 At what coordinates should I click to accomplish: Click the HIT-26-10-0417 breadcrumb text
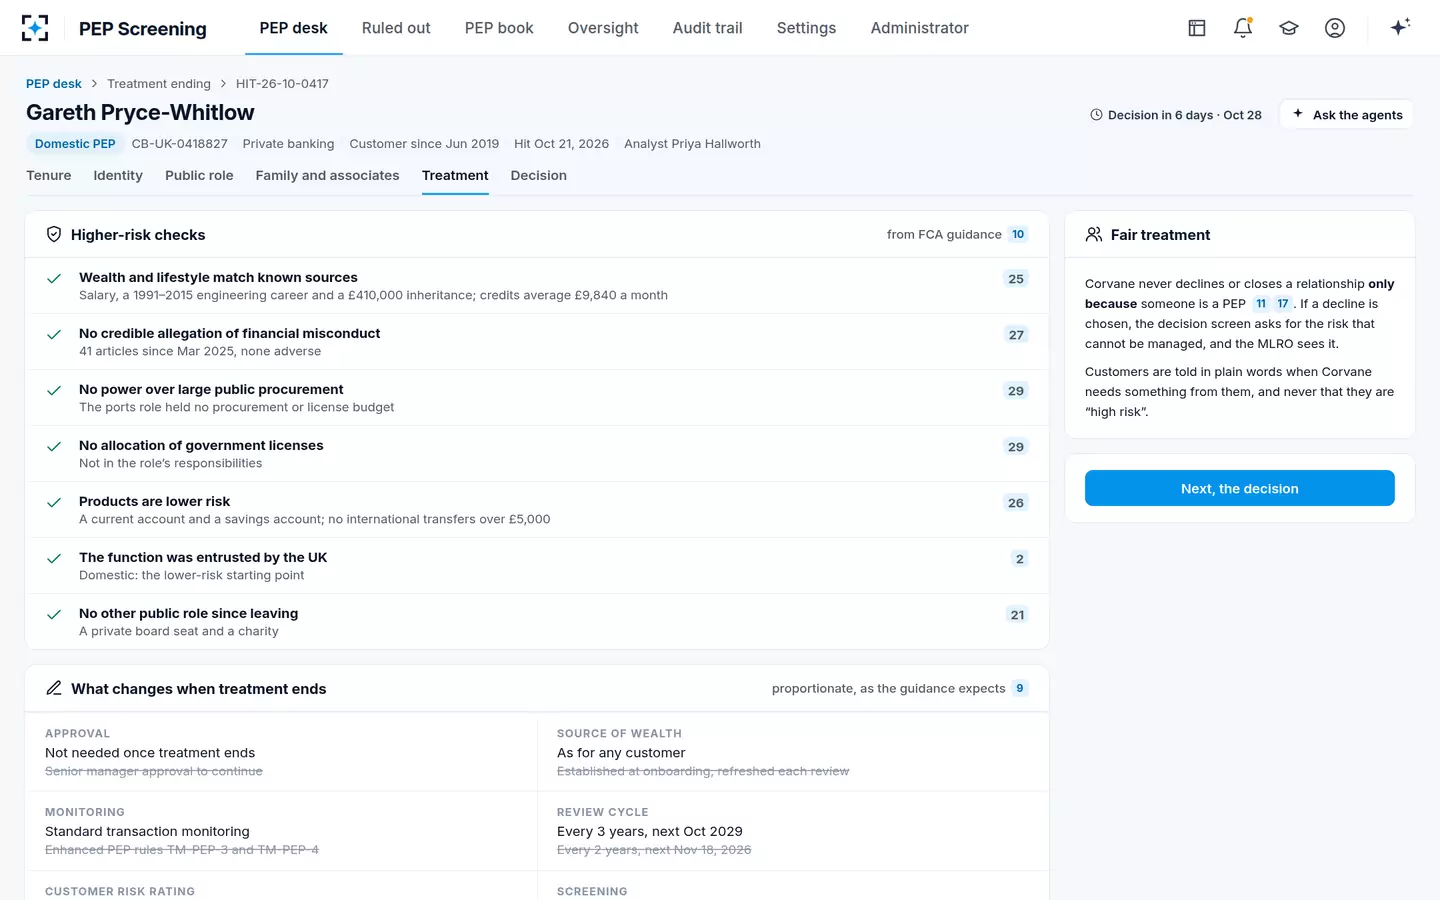coord(282,84)
